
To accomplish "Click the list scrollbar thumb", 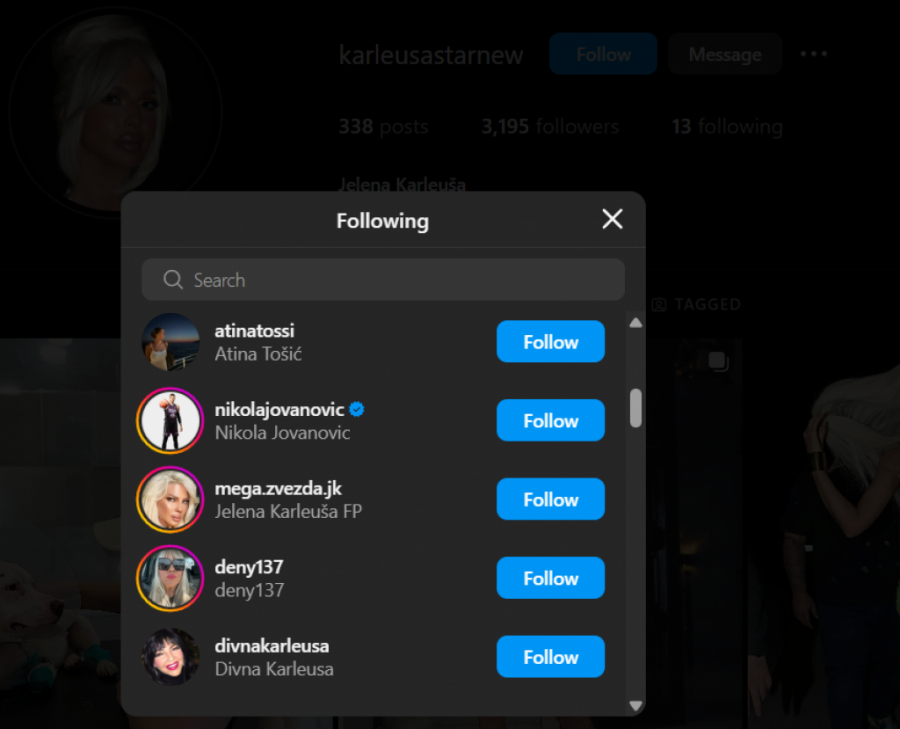I will tap(635, 408).
